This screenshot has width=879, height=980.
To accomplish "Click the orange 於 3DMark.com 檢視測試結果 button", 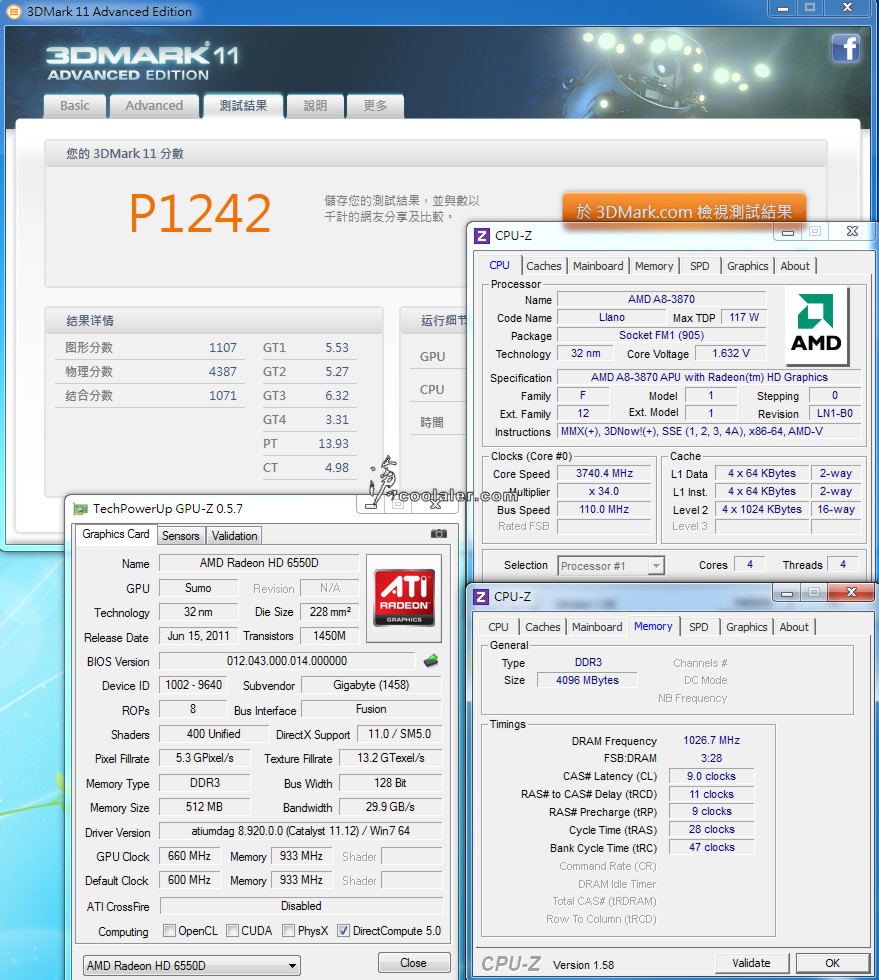I will pos(684,211).
